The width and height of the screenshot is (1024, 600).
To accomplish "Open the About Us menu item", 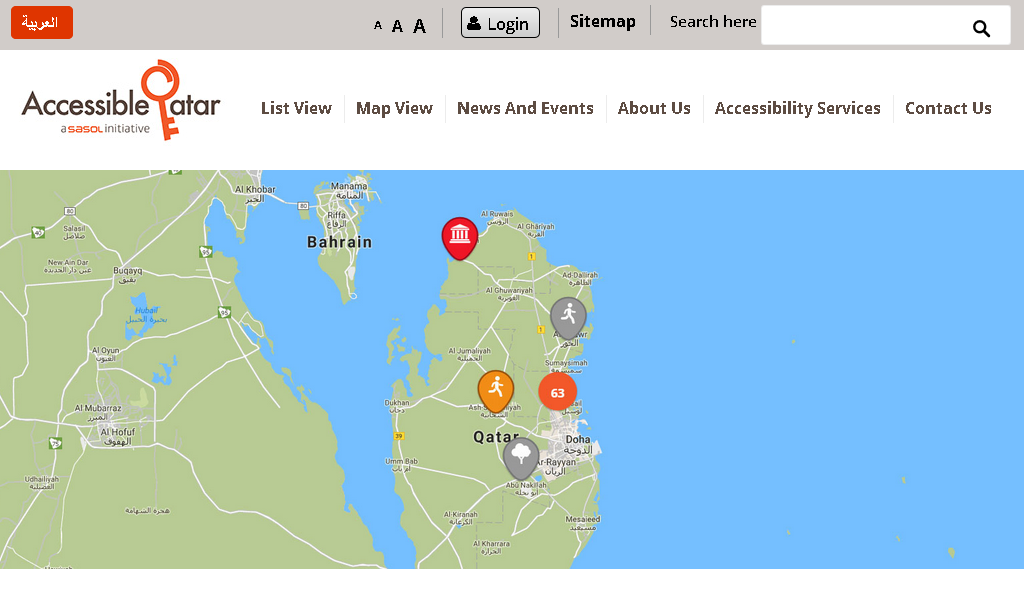I will [x=654, y=108].
